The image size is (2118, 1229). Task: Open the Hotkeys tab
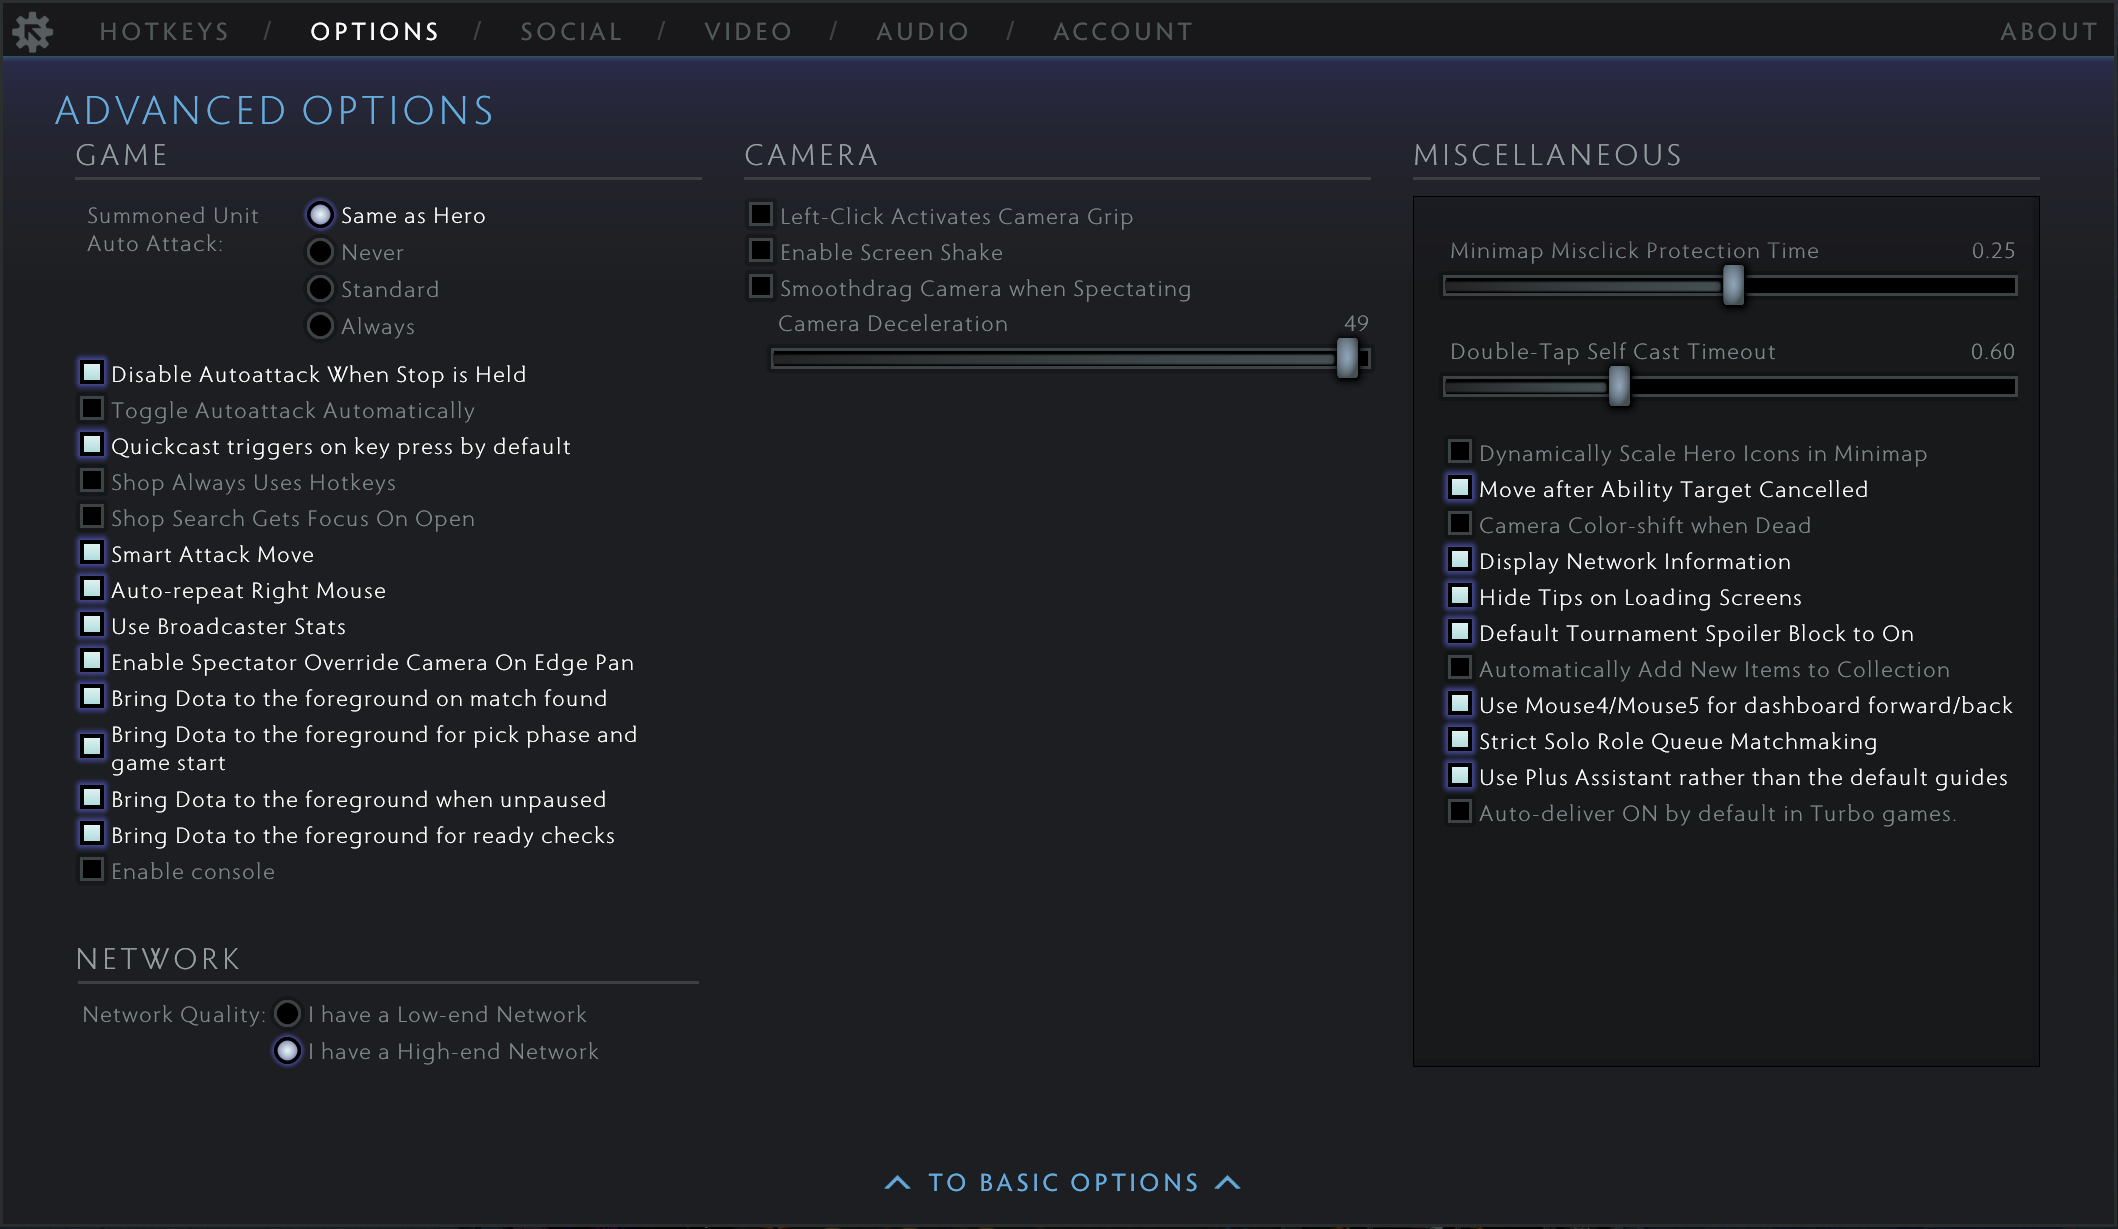click(165, 32)
